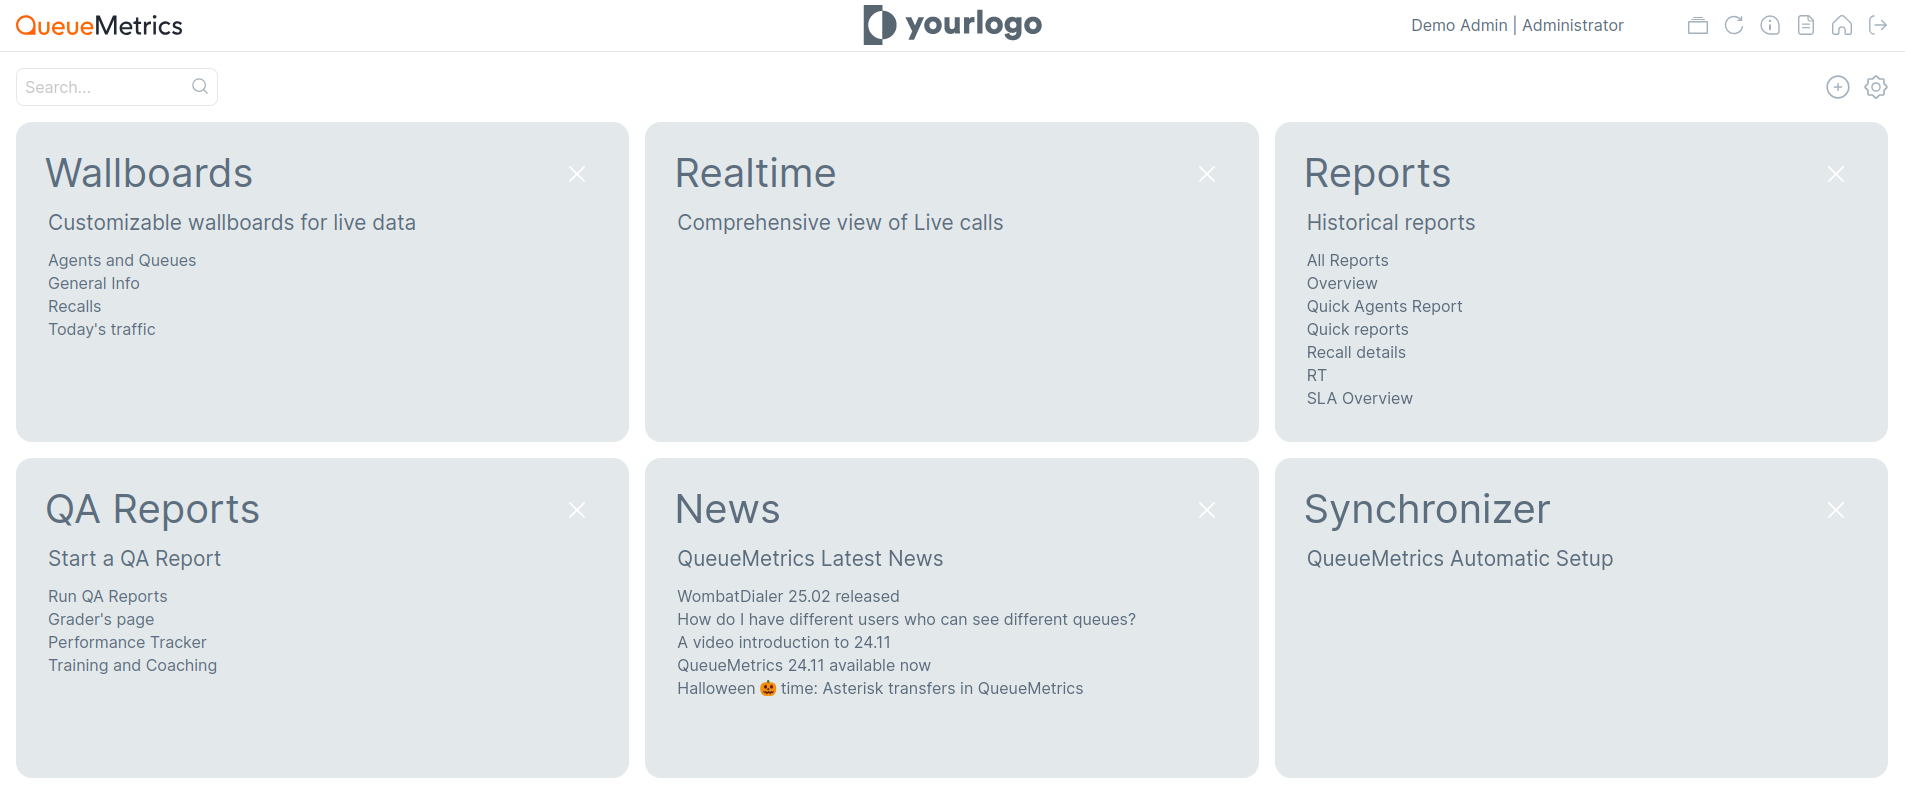Image resolution: width=1905 pixels, height=792 pixels.
Task: Log out using the exit arrow icon
Action: (x=1878, y=25)
